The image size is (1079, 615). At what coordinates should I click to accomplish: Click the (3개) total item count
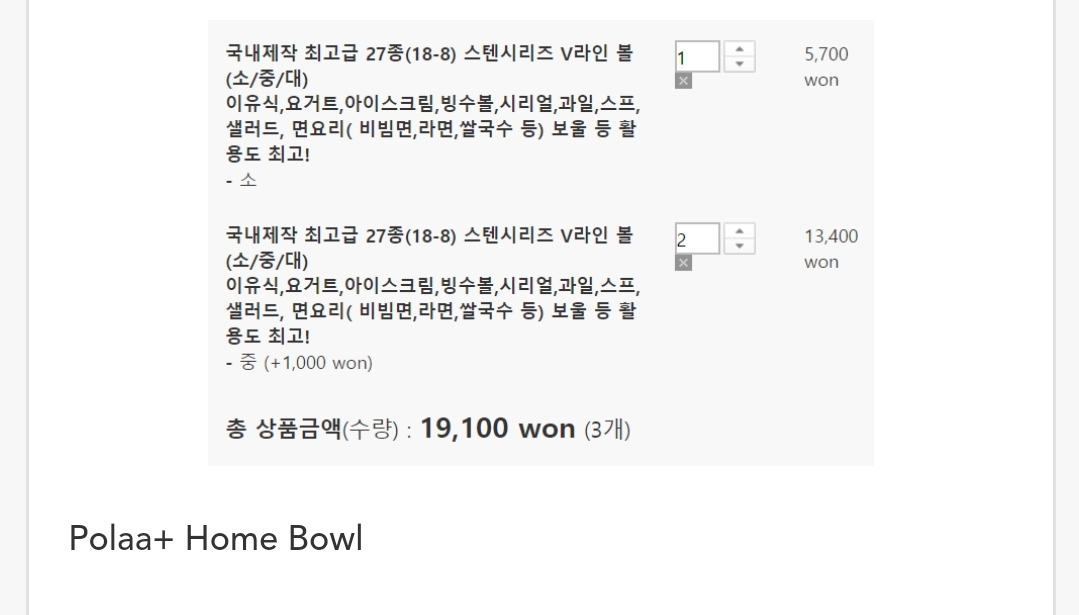pyautogui.click(x=607, y=430)
